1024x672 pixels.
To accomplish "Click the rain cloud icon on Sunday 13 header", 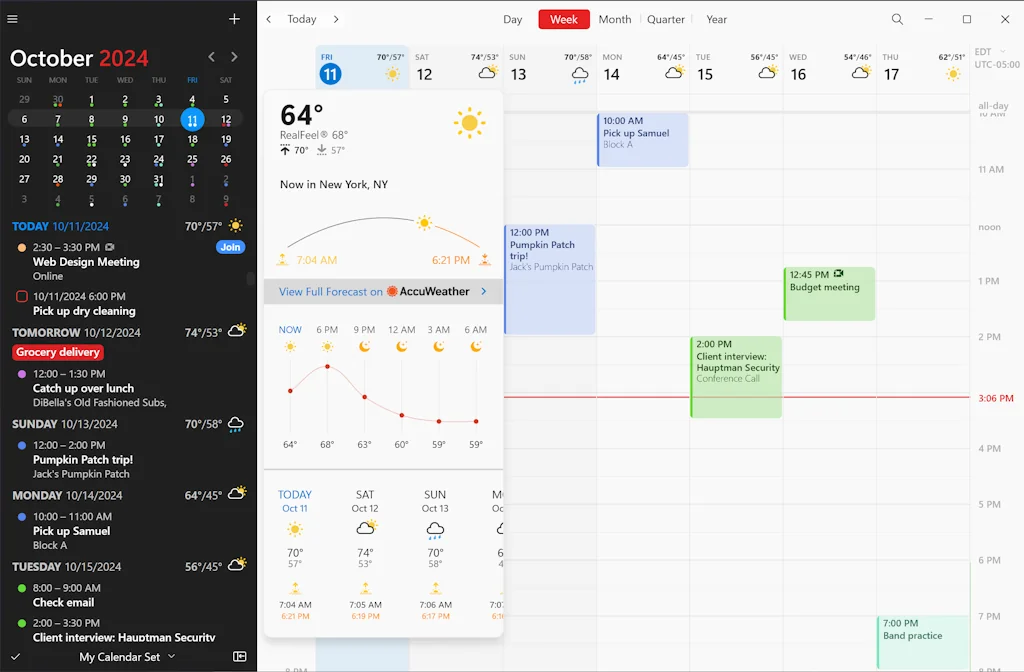I will (x=580, y=74).
